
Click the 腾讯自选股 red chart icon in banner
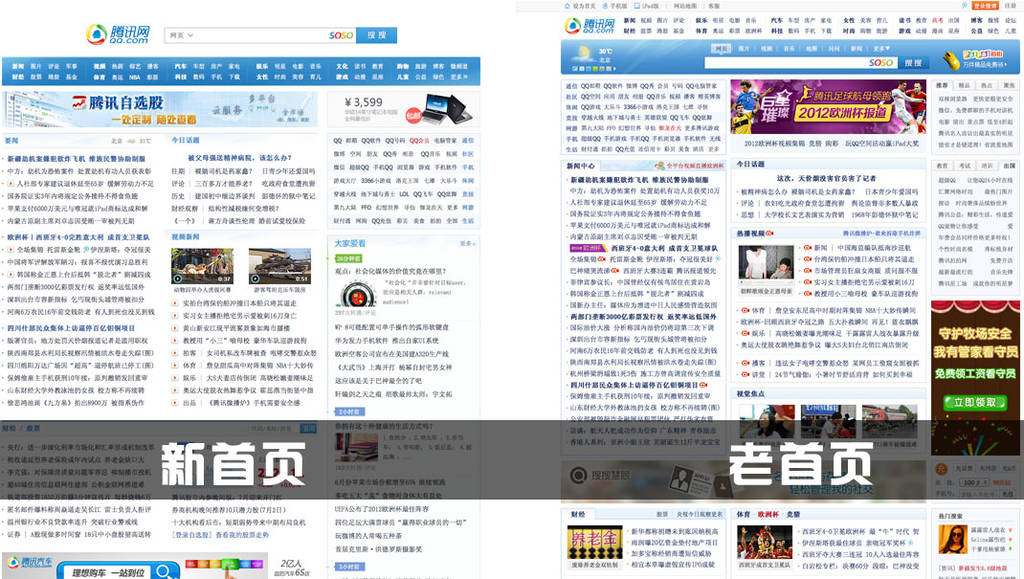[80, 102]
